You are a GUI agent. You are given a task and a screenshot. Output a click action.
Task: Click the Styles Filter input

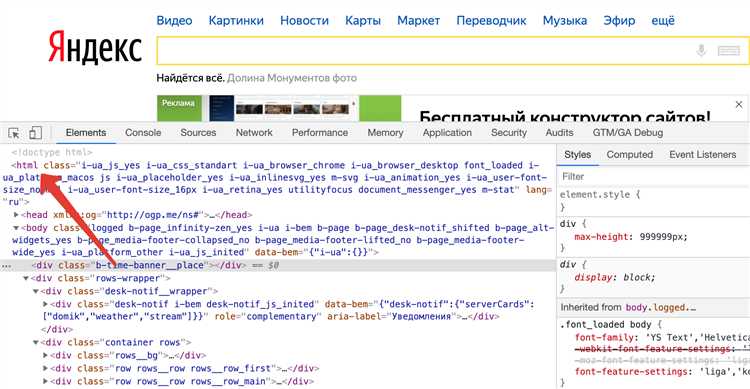click(x=653, y=177)
